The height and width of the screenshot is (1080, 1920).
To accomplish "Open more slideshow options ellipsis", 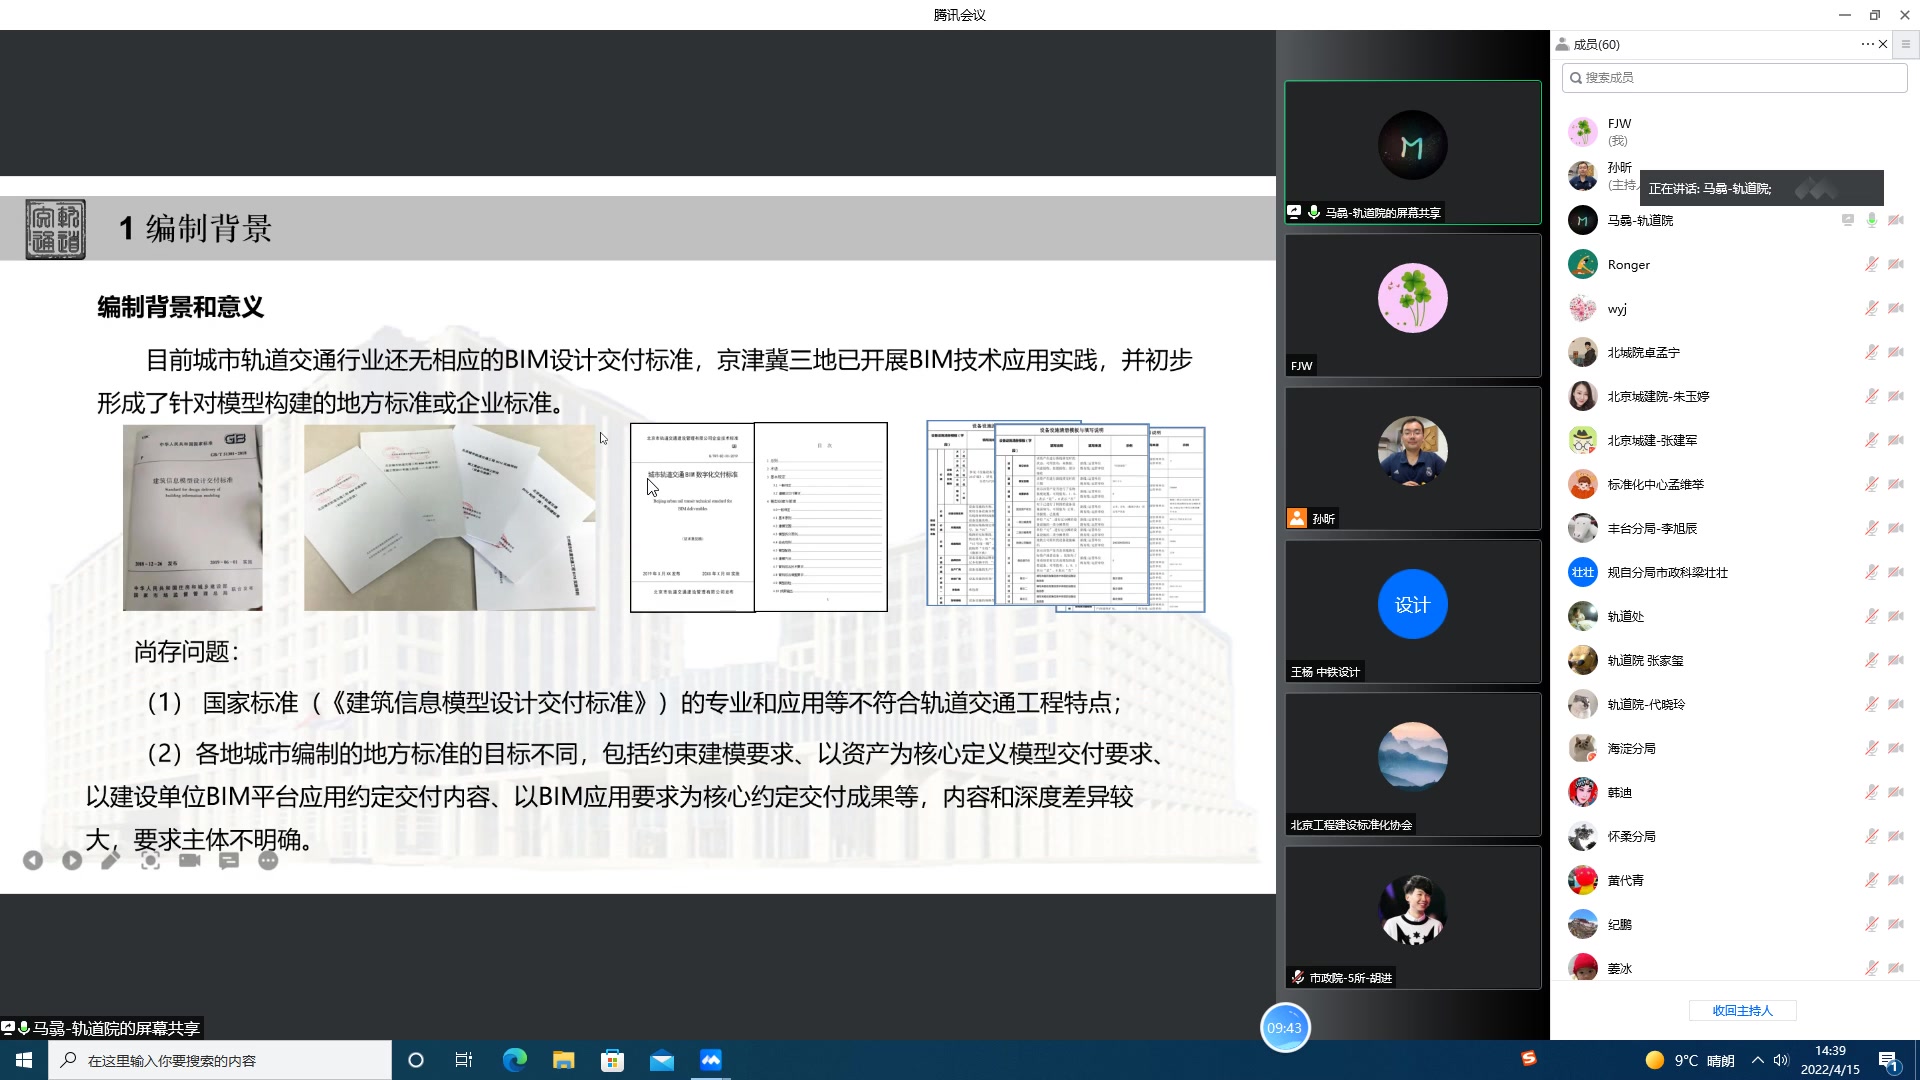I will pos(268,860).
